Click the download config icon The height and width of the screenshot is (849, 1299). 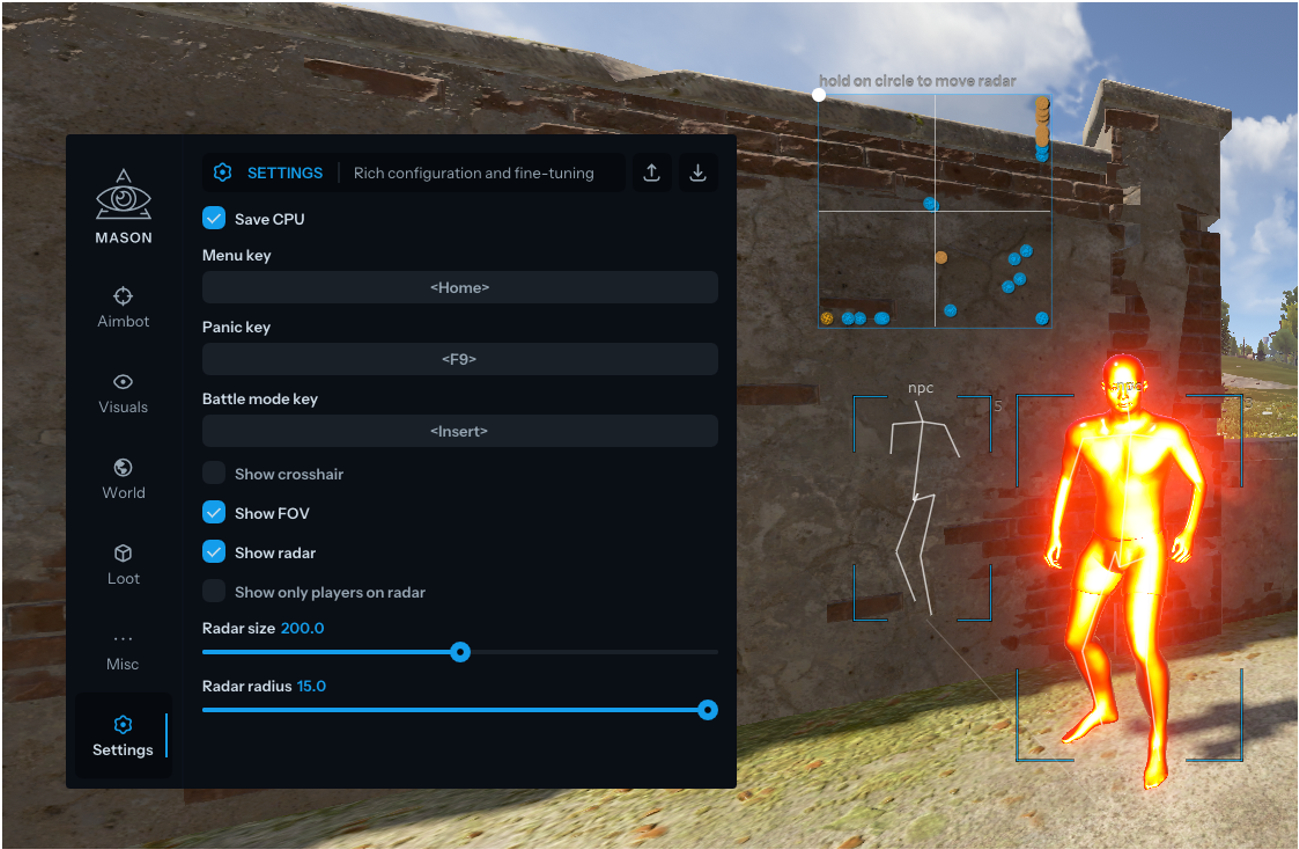click(698, 172)
